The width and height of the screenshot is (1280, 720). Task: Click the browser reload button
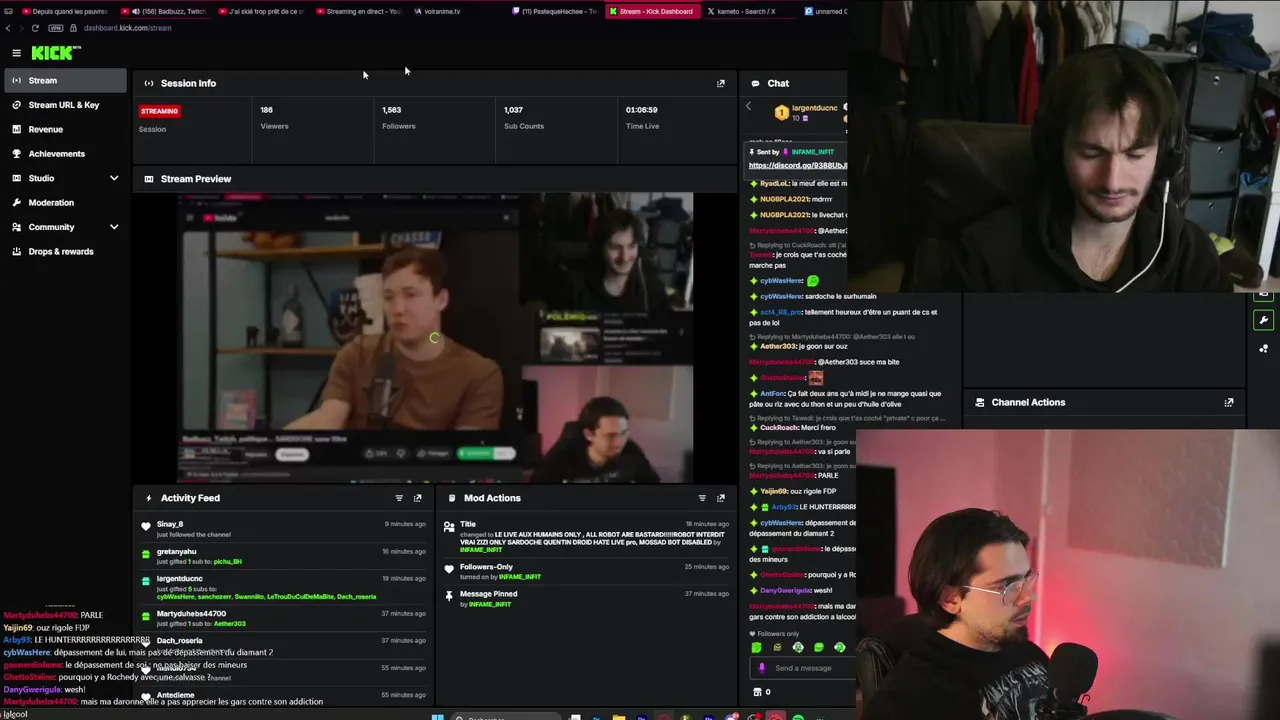pyautogui.click(x=35, y=28)
